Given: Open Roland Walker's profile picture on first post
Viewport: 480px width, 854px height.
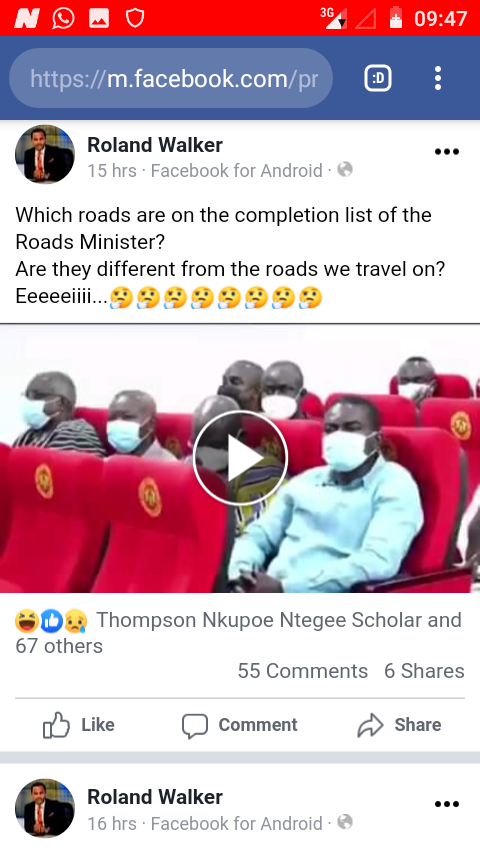Looking at the screenshot, I should pos(45,155).
